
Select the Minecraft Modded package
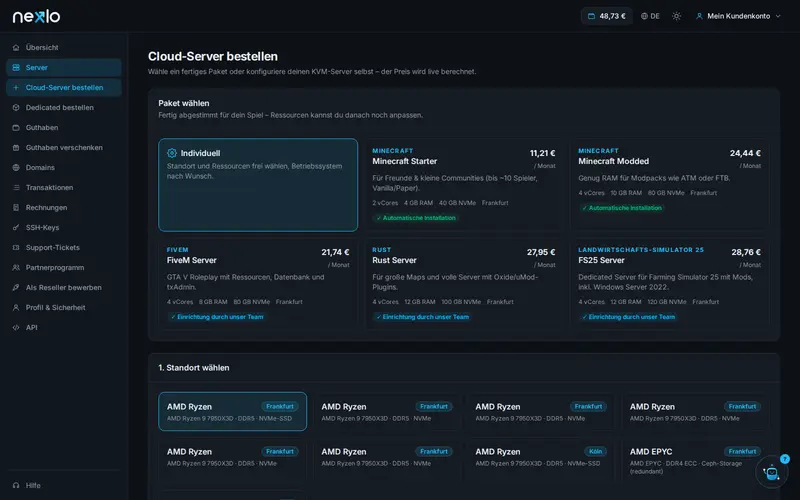pos(669,185)
